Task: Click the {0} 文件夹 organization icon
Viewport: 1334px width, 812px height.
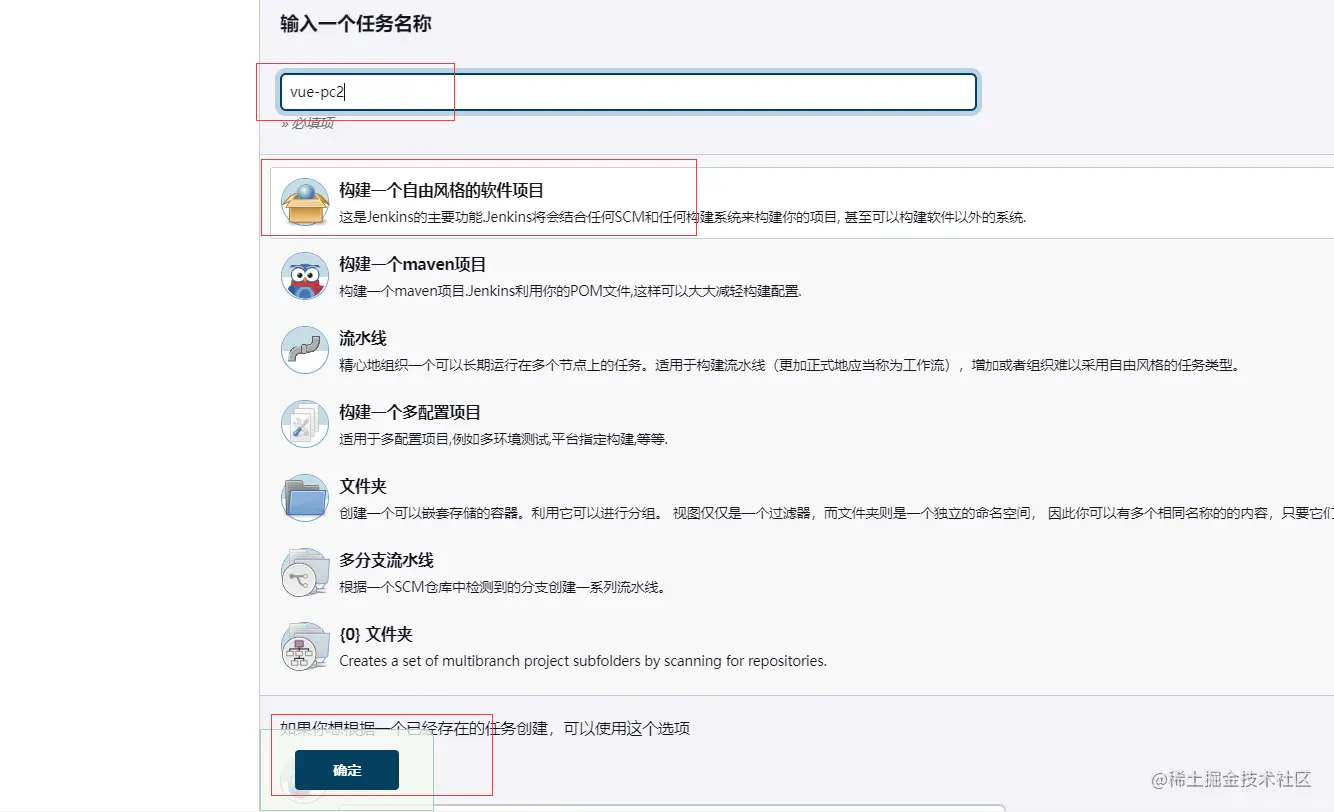Action: tap(305, 646)
